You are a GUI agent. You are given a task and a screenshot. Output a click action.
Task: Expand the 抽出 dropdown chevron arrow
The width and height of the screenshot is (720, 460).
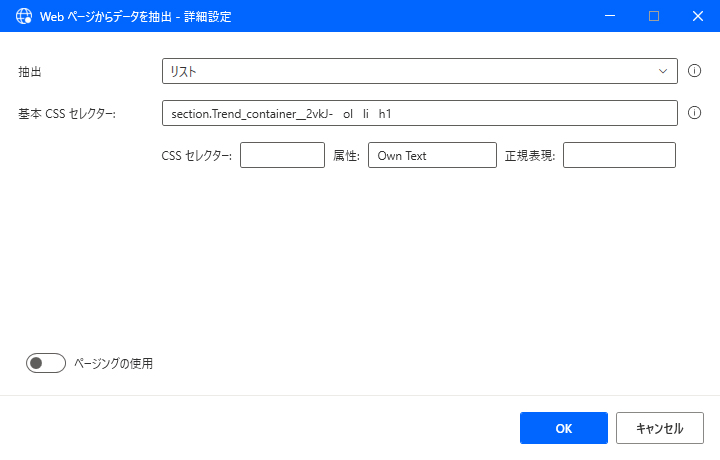663,71
